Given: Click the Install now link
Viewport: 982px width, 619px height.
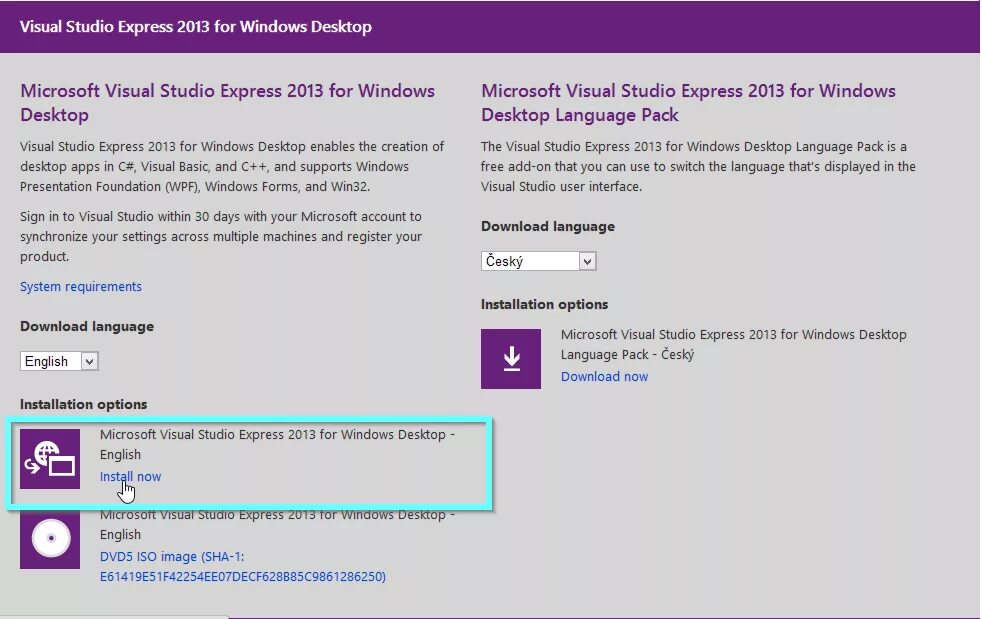Looking at the screenshot, I should [130, 476].
